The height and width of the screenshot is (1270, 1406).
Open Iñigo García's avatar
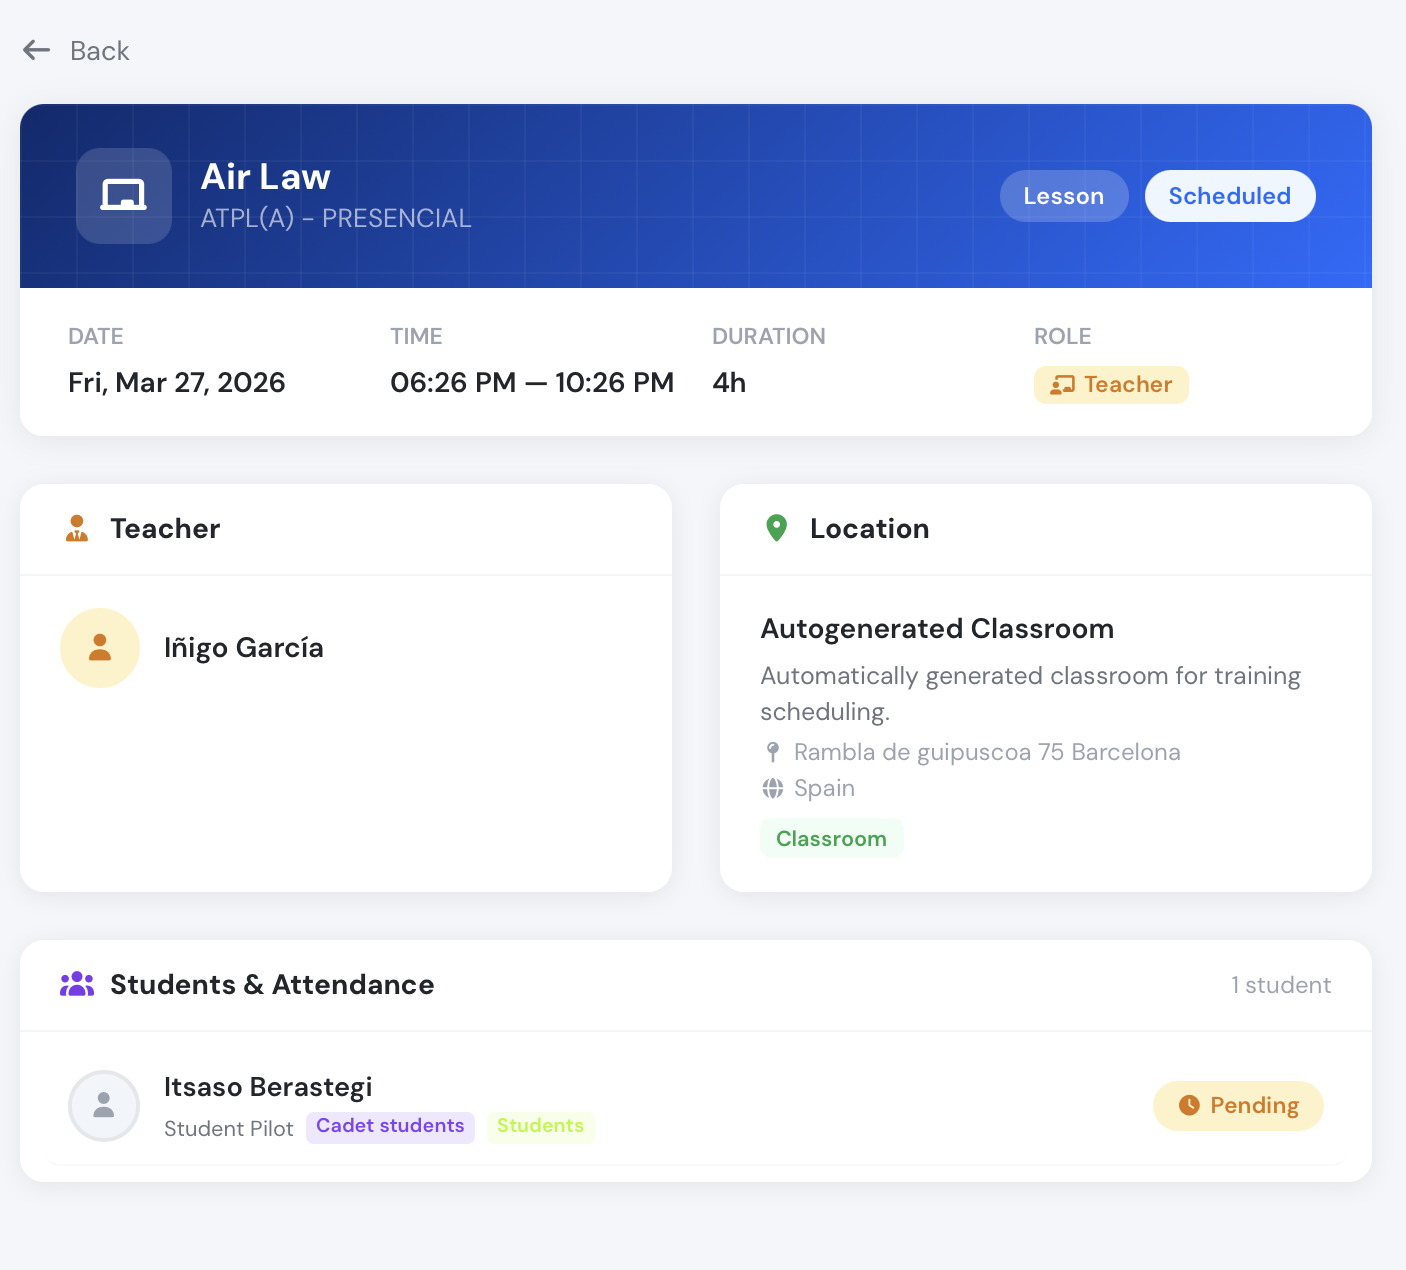click(100, 648)
